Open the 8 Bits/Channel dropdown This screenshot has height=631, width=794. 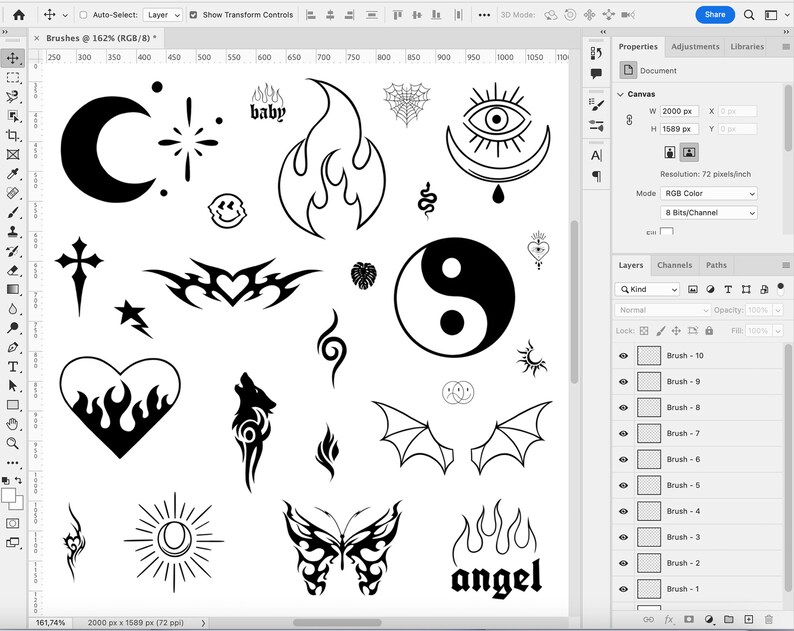pos(708,213)
